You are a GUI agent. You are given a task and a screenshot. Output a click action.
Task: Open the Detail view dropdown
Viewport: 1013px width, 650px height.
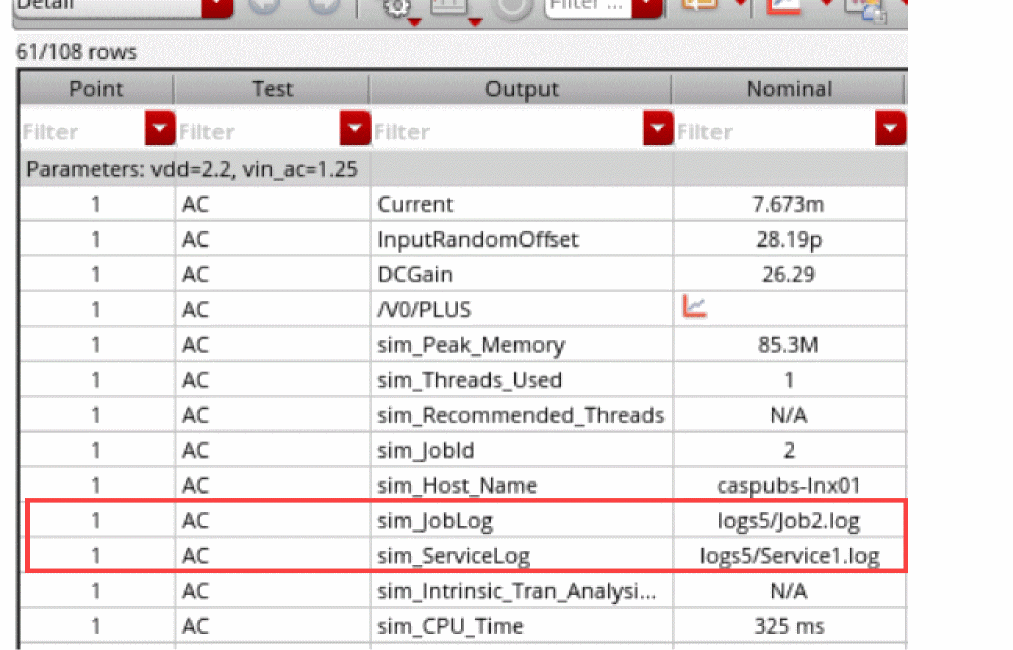click(x=216, y=6)
